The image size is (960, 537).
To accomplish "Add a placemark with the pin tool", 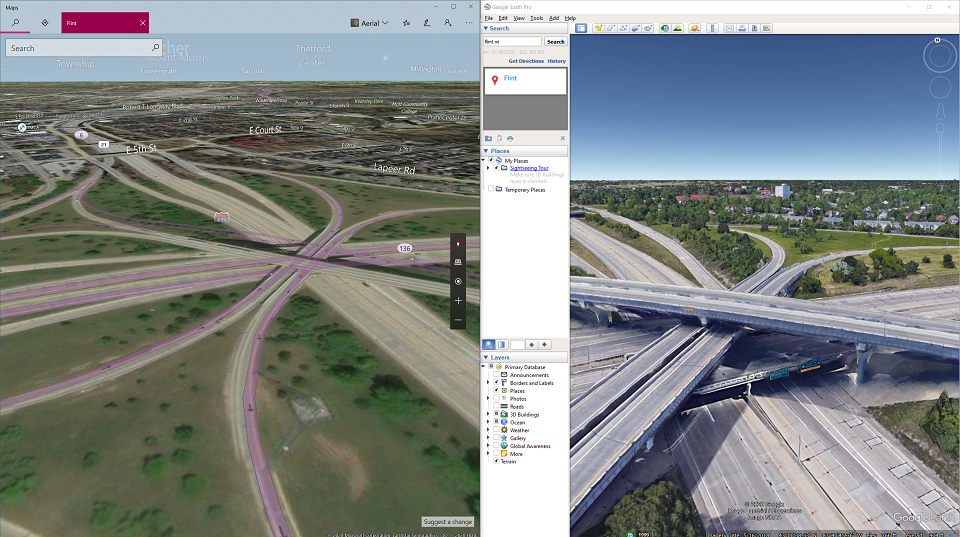I will click(598, 28).
